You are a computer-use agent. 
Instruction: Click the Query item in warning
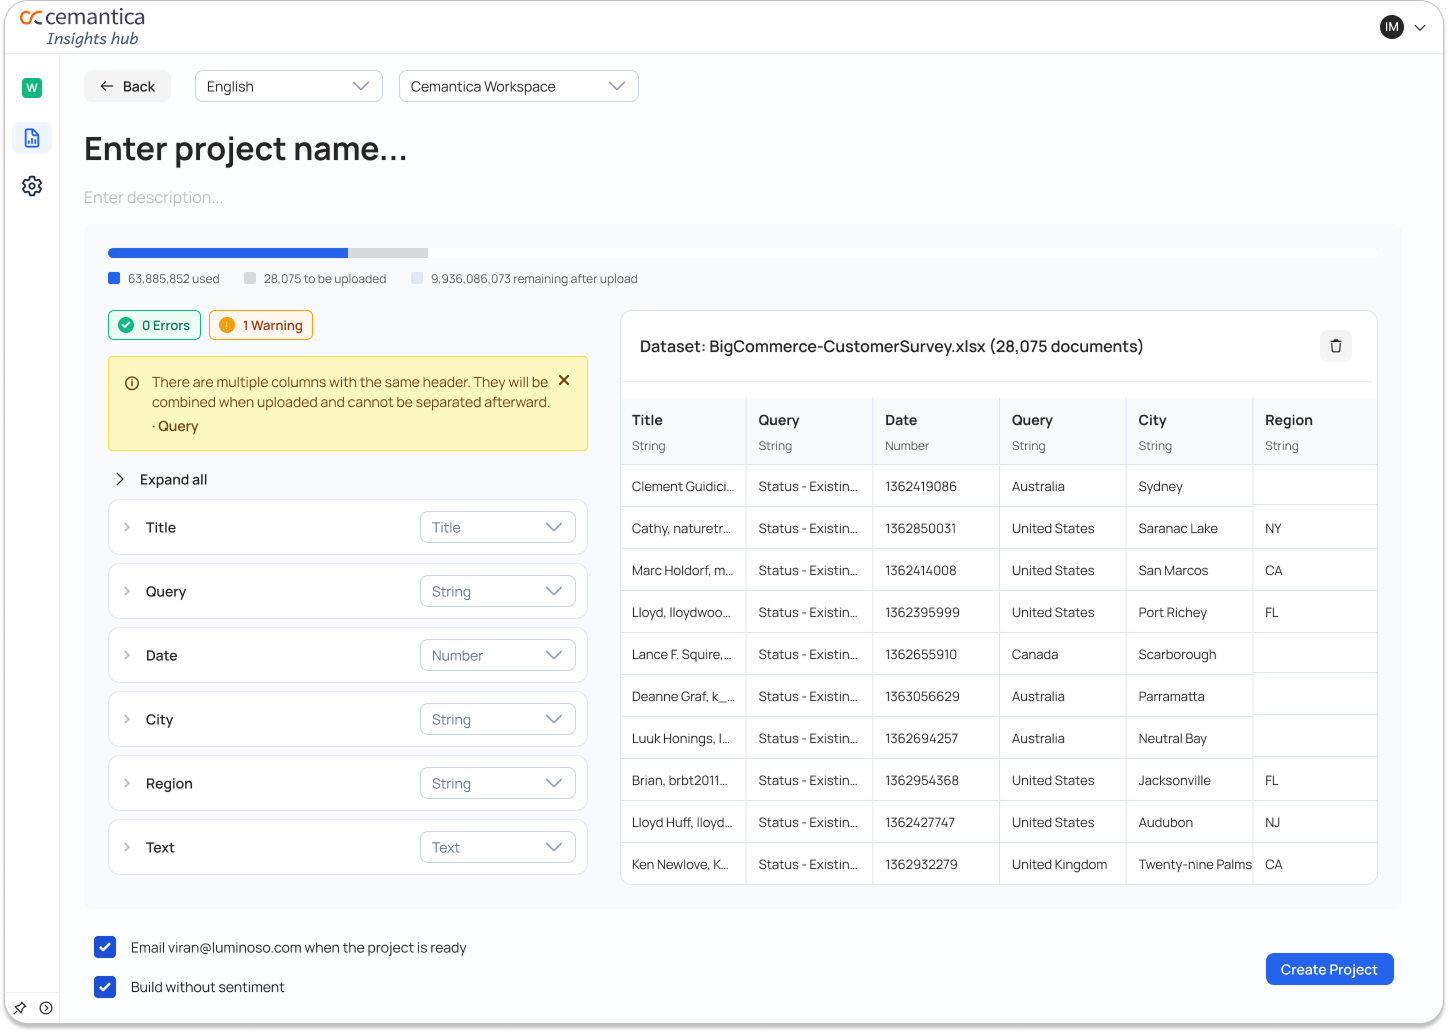tap(178, 426)
